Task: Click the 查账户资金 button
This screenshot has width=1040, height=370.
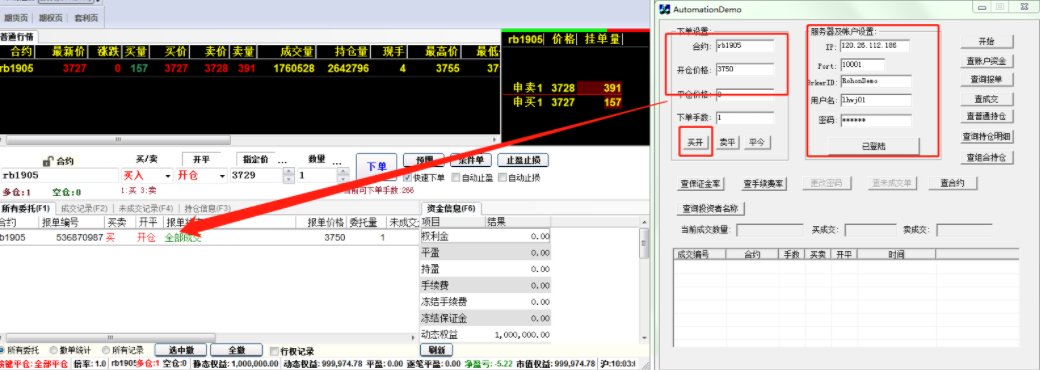Action: point(987,60)
